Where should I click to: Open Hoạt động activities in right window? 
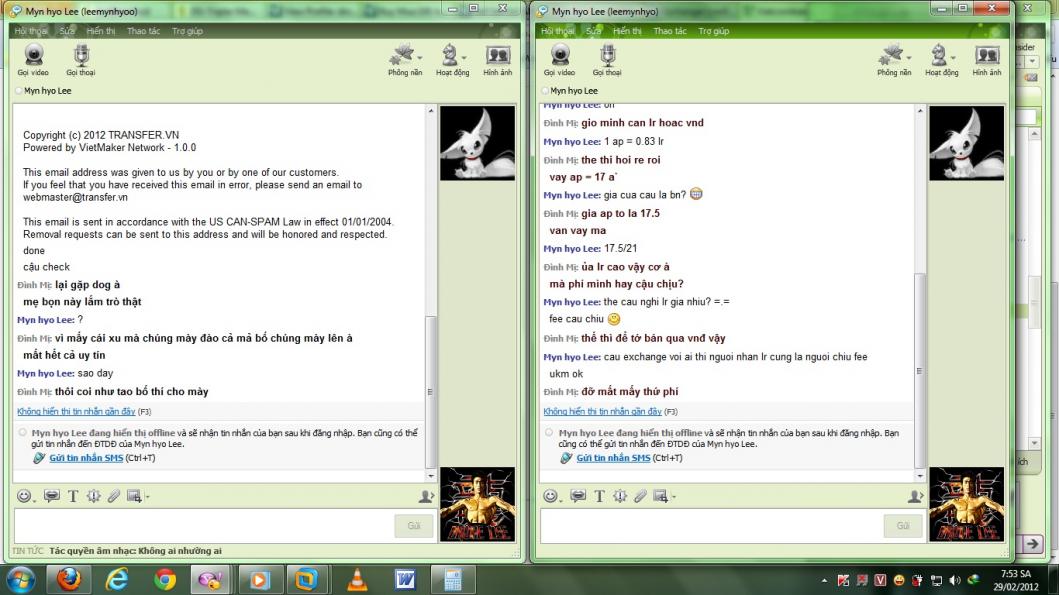941,59
